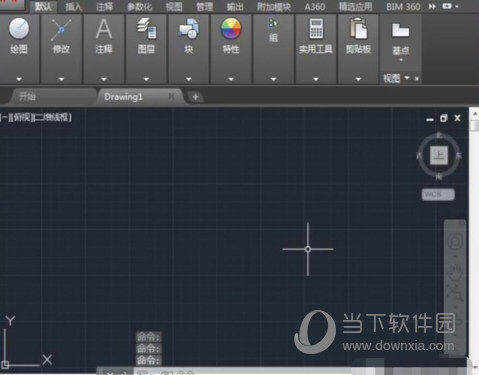Switch to the 注释 ribbon tab
The image size is (479, 375).
[x=104, y=6]
